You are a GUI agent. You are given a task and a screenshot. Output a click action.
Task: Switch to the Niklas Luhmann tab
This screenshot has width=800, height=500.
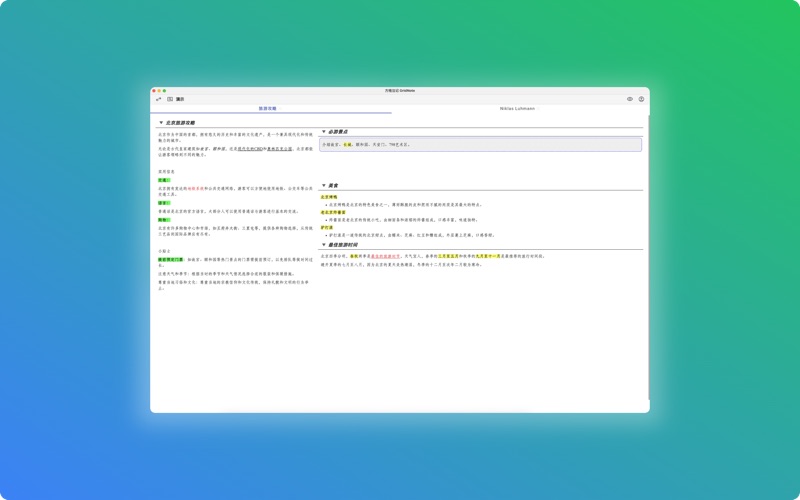pyautogui.click(x=517, y=108)
